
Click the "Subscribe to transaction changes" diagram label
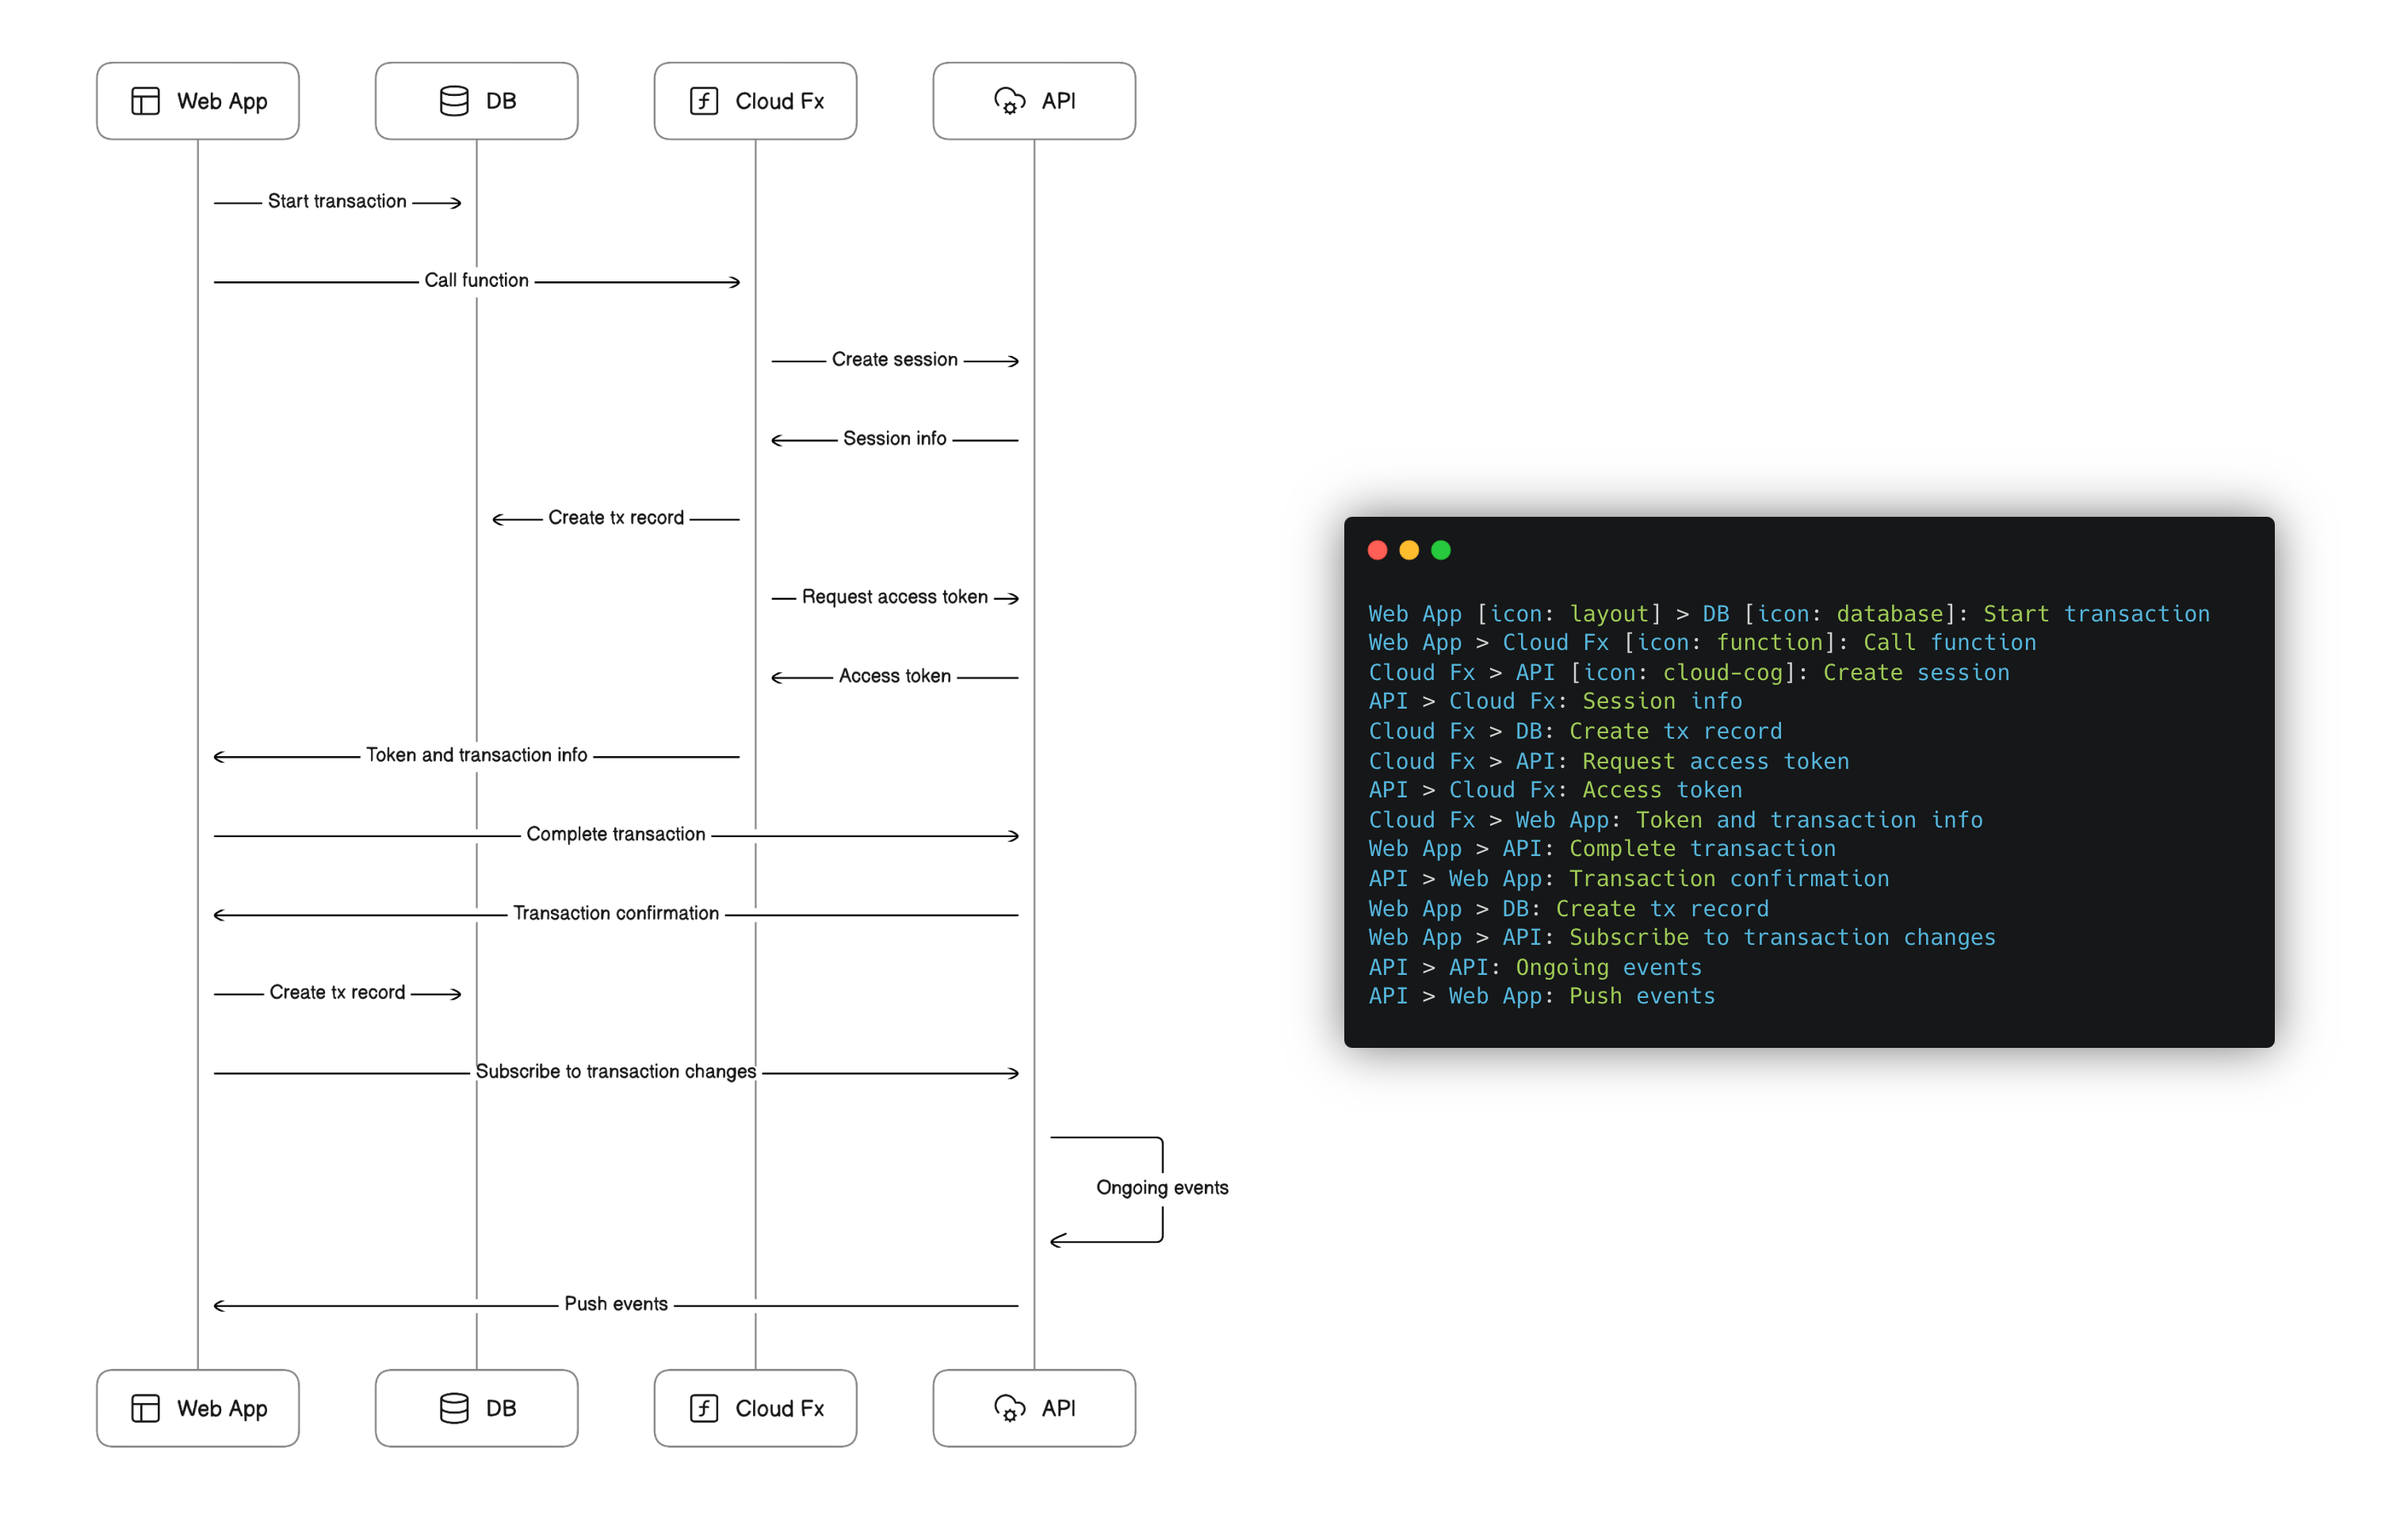(x=615, y=1071)
